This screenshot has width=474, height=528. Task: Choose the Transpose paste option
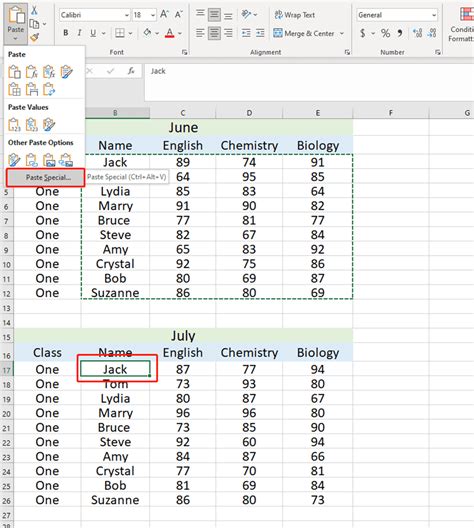[49, 89]
